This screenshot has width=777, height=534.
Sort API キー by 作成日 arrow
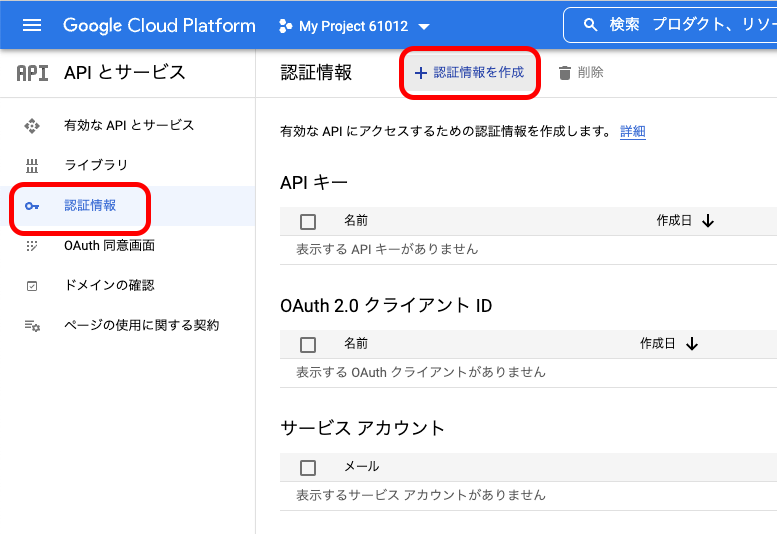coord(708,221)
